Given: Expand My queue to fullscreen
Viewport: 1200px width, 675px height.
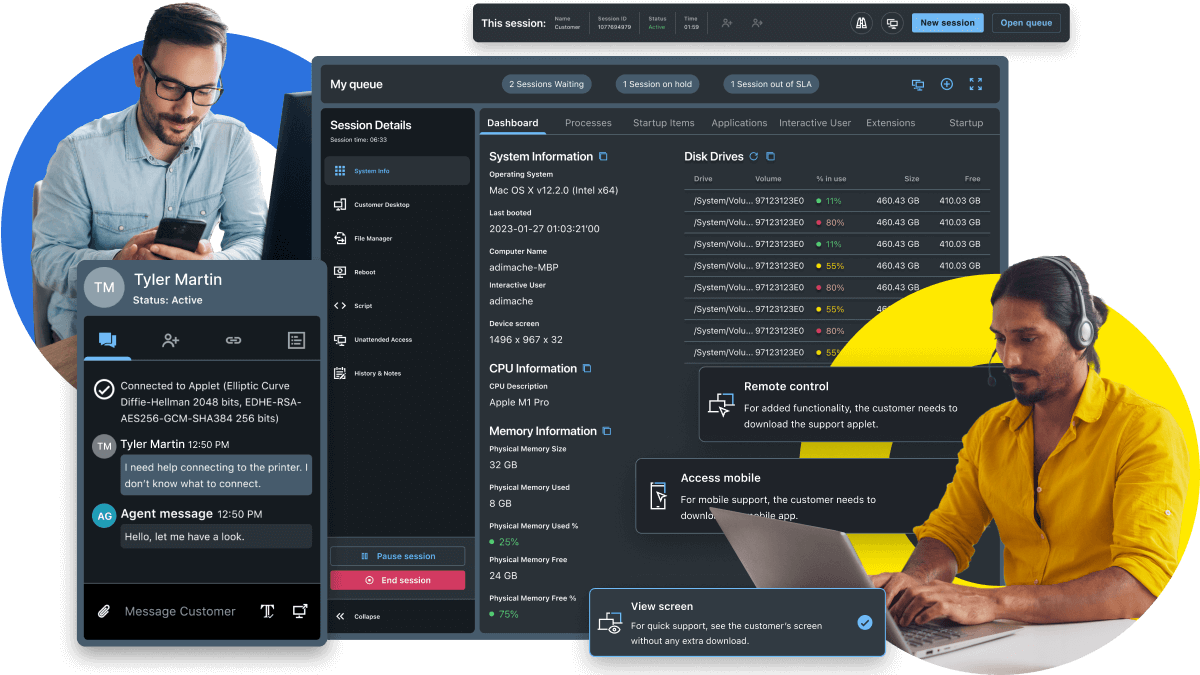Looking at the screenshot, I should point(975,84).
